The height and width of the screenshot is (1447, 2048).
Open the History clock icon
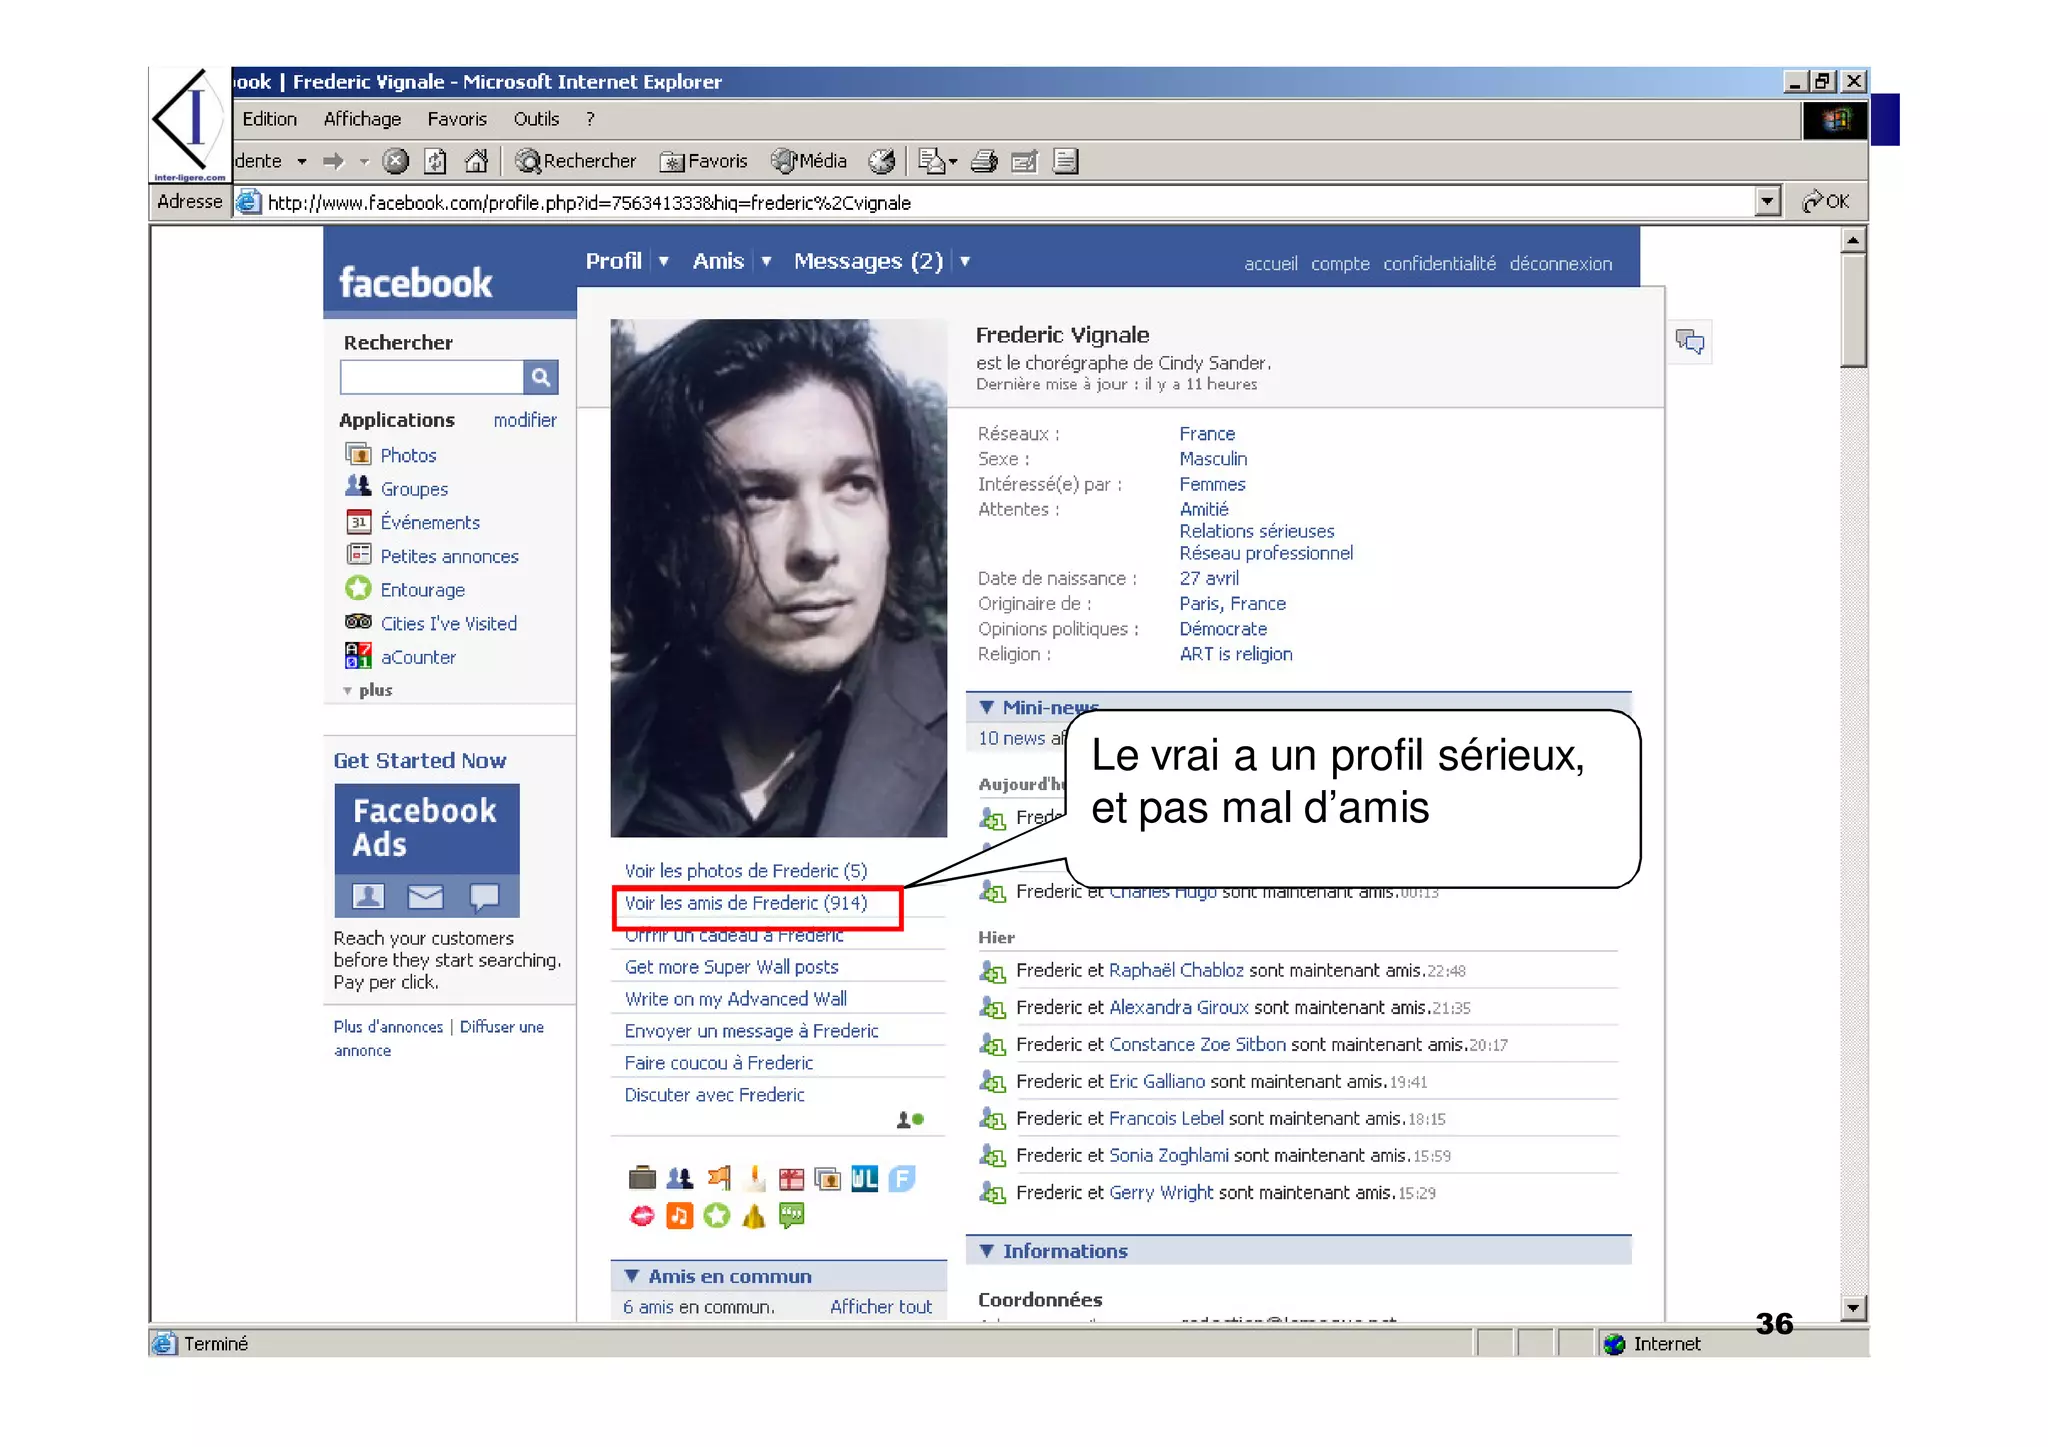[x=881, y=161]
